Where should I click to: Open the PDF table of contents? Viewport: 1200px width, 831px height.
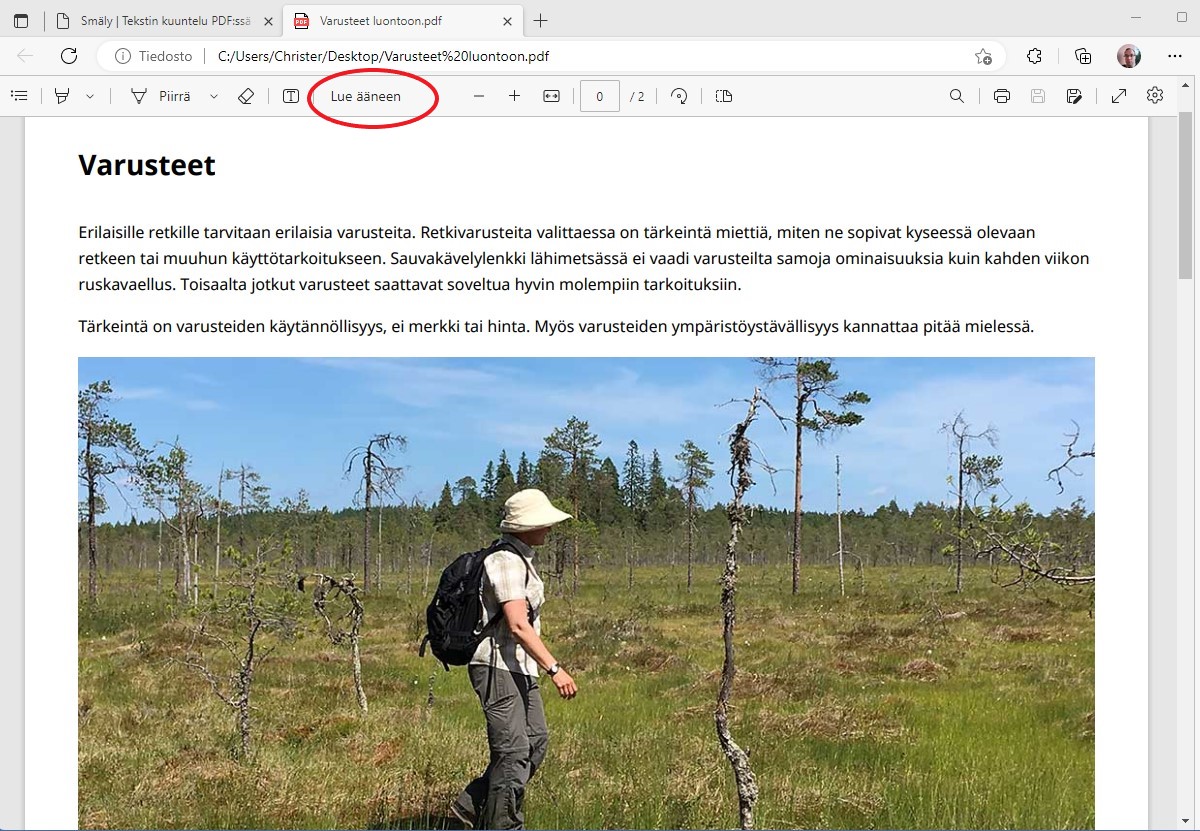(19, 96)
